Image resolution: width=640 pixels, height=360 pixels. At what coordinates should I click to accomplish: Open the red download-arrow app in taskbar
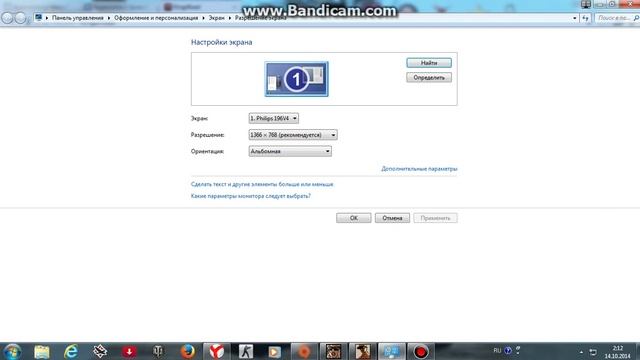[x=129, y=351]
